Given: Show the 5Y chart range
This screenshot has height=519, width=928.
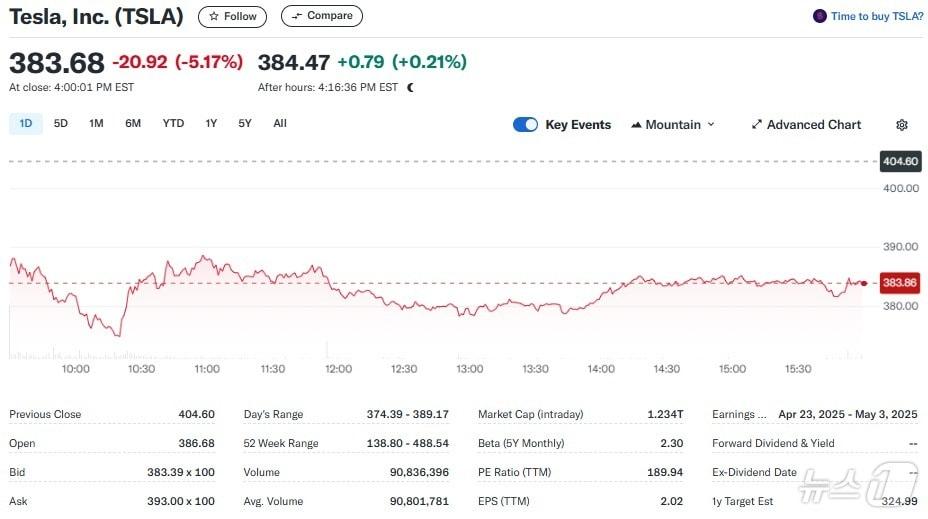Looking at the screenshot, I should 245,124.
